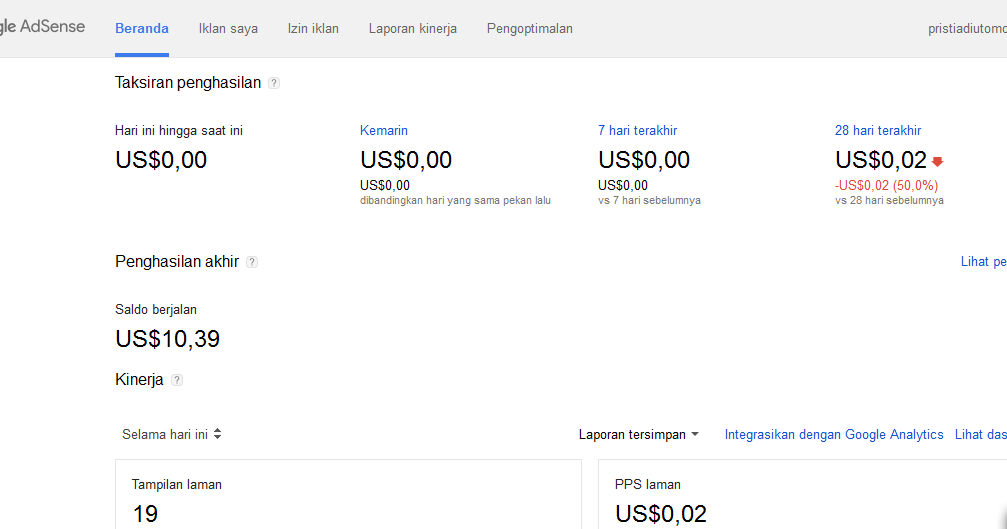The width and height of the screenshot is (1007, 529).
Task: Click Integrasikan dengan Google Analytics link
Action: 834,435
